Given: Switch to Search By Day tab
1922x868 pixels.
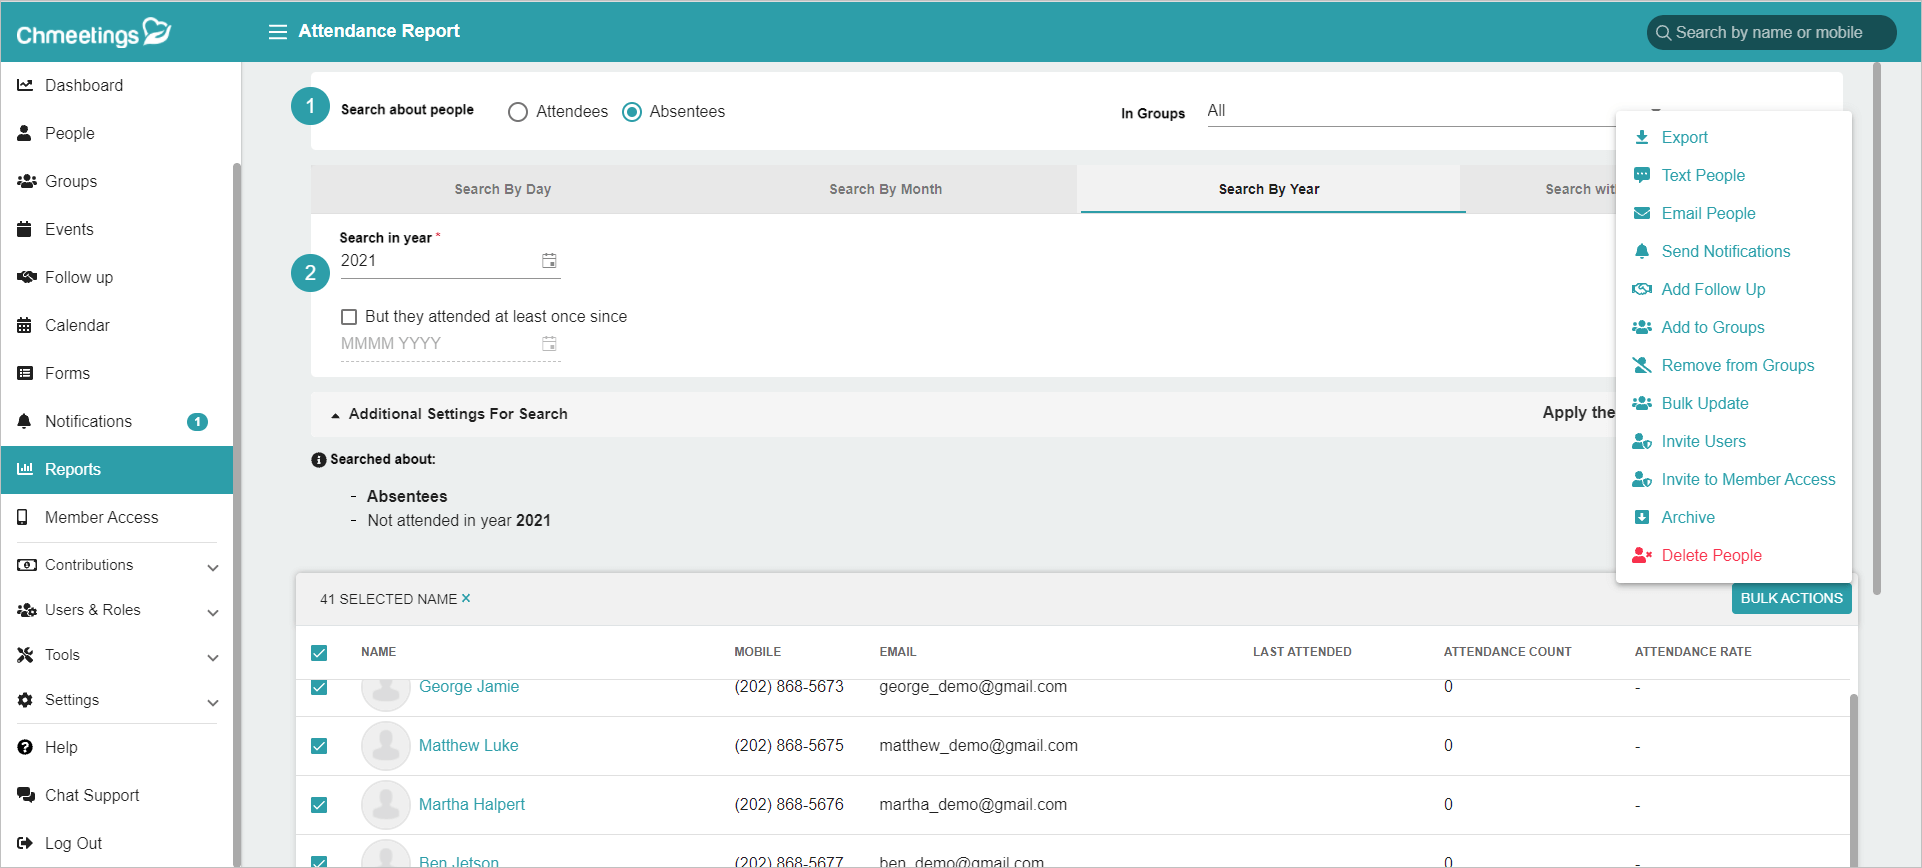Looking at the screenshot, I should pyautogui.click(x=503, y=189).
